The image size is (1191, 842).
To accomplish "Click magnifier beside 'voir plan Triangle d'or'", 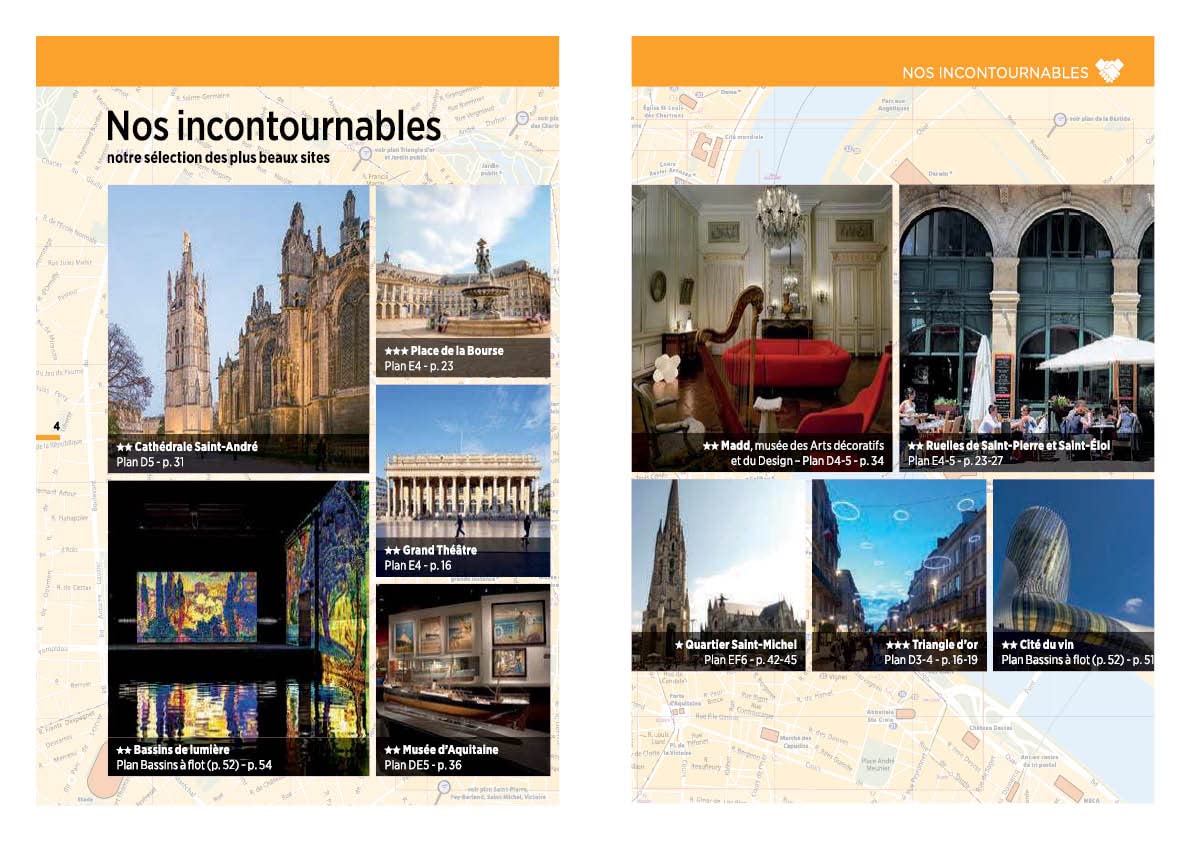I will pyautogui.click(x=366, y=155).
